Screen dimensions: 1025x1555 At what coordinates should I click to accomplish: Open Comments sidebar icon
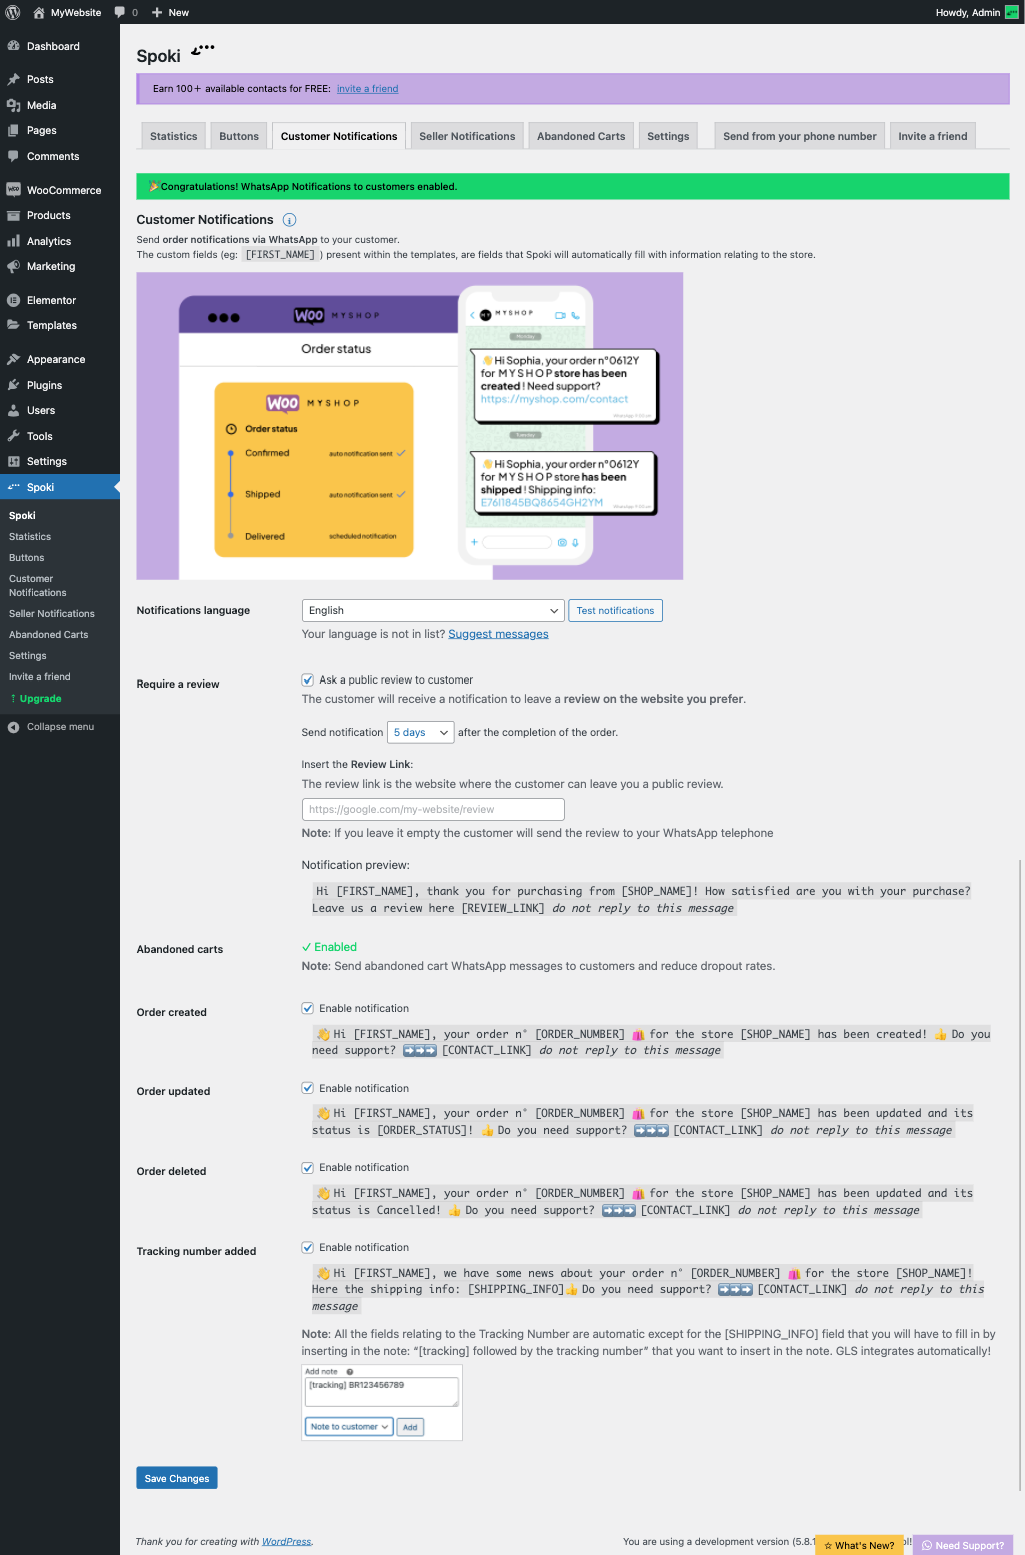click(13, 156)
